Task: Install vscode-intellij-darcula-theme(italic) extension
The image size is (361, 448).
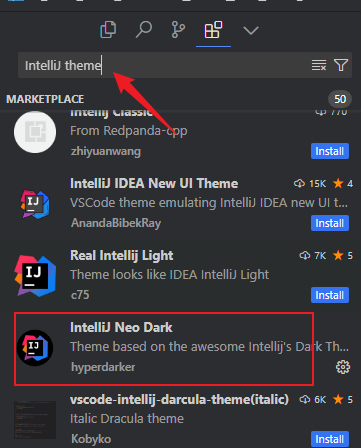Action: coord(330,439)
